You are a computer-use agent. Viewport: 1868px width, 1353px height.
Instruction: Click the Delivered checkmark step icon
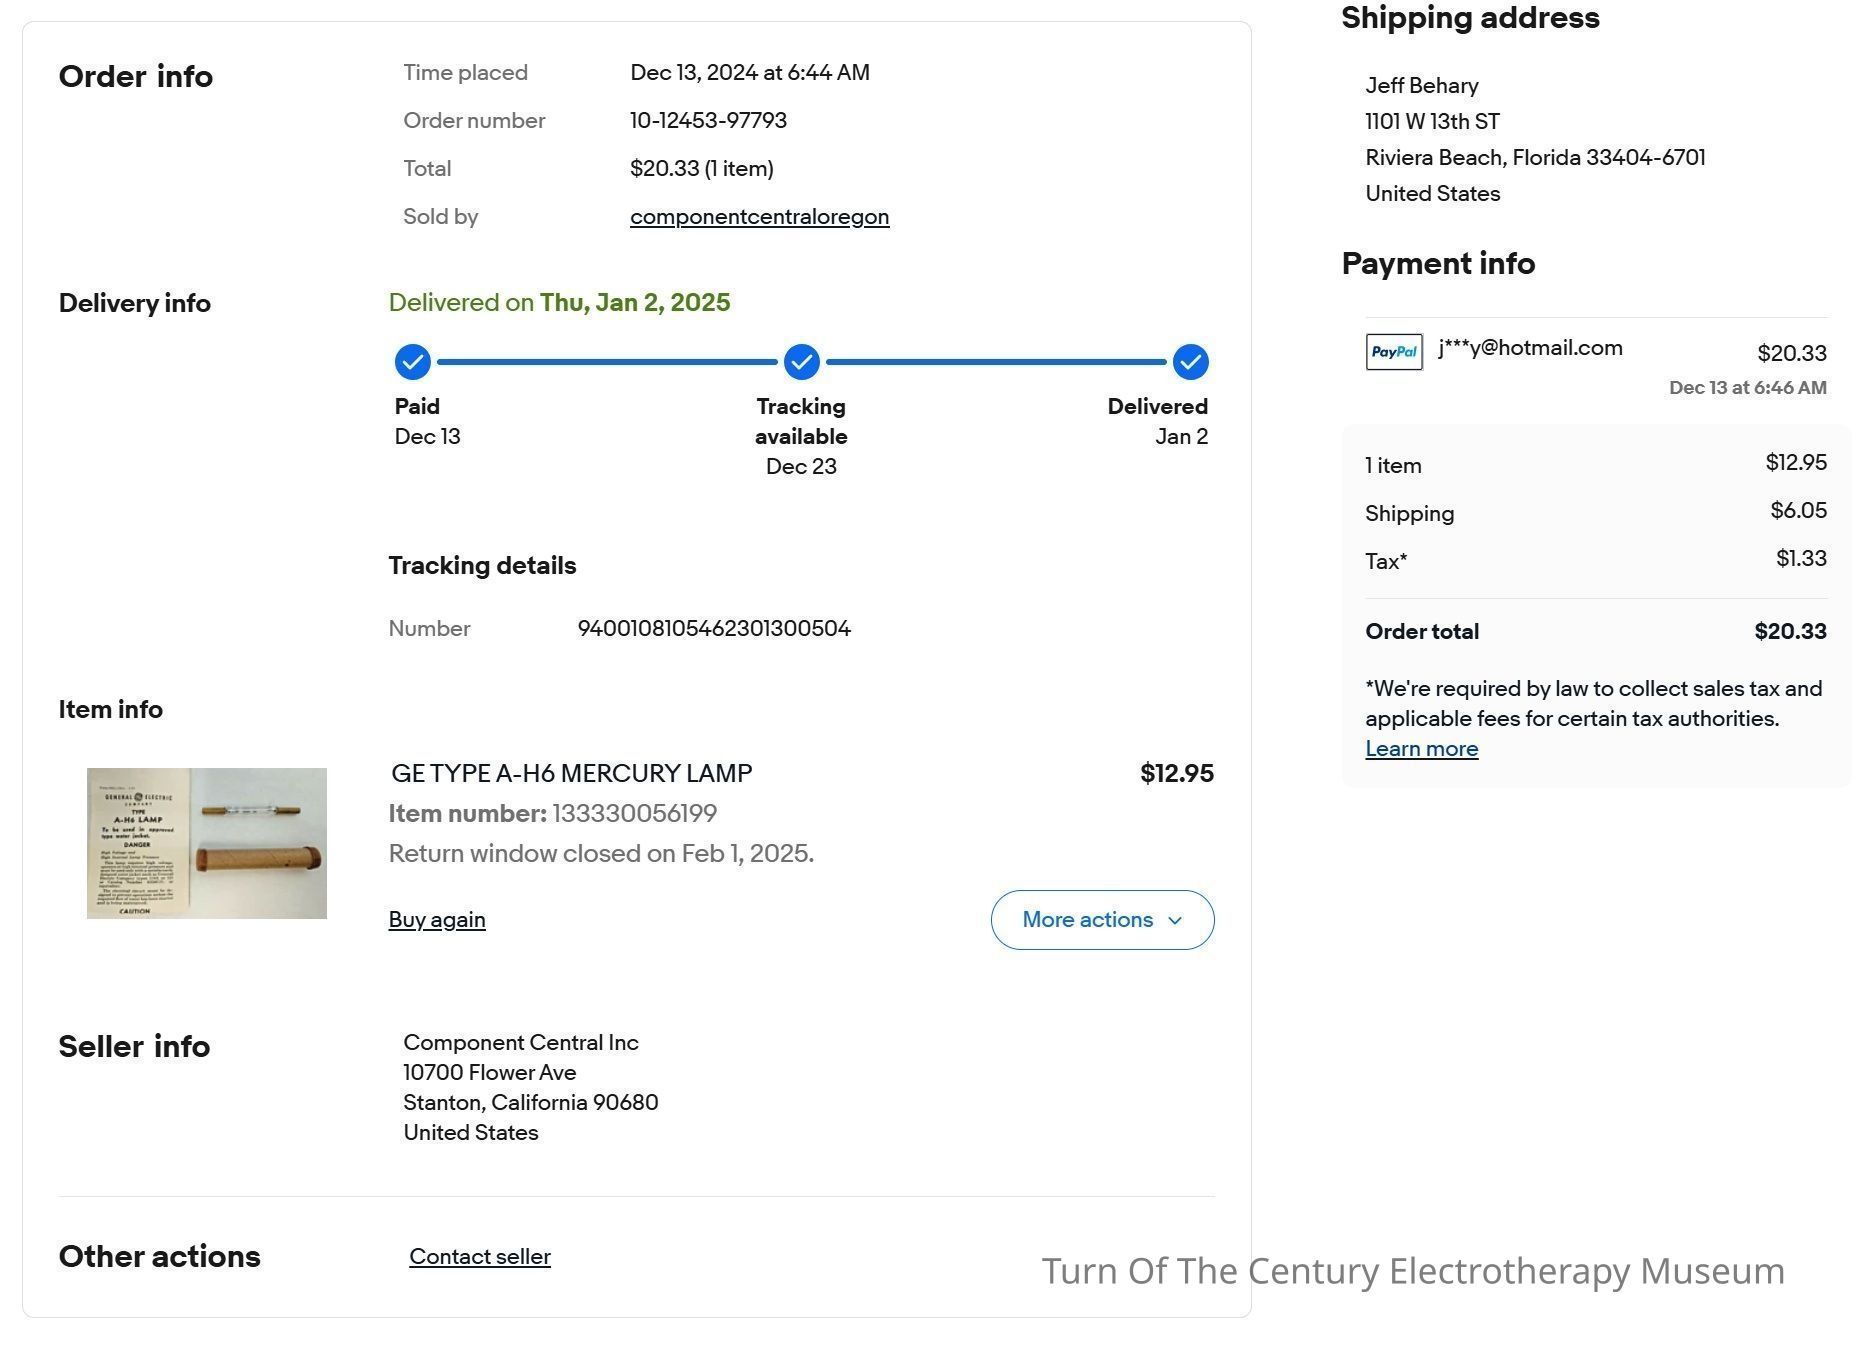coord(1190,362)
